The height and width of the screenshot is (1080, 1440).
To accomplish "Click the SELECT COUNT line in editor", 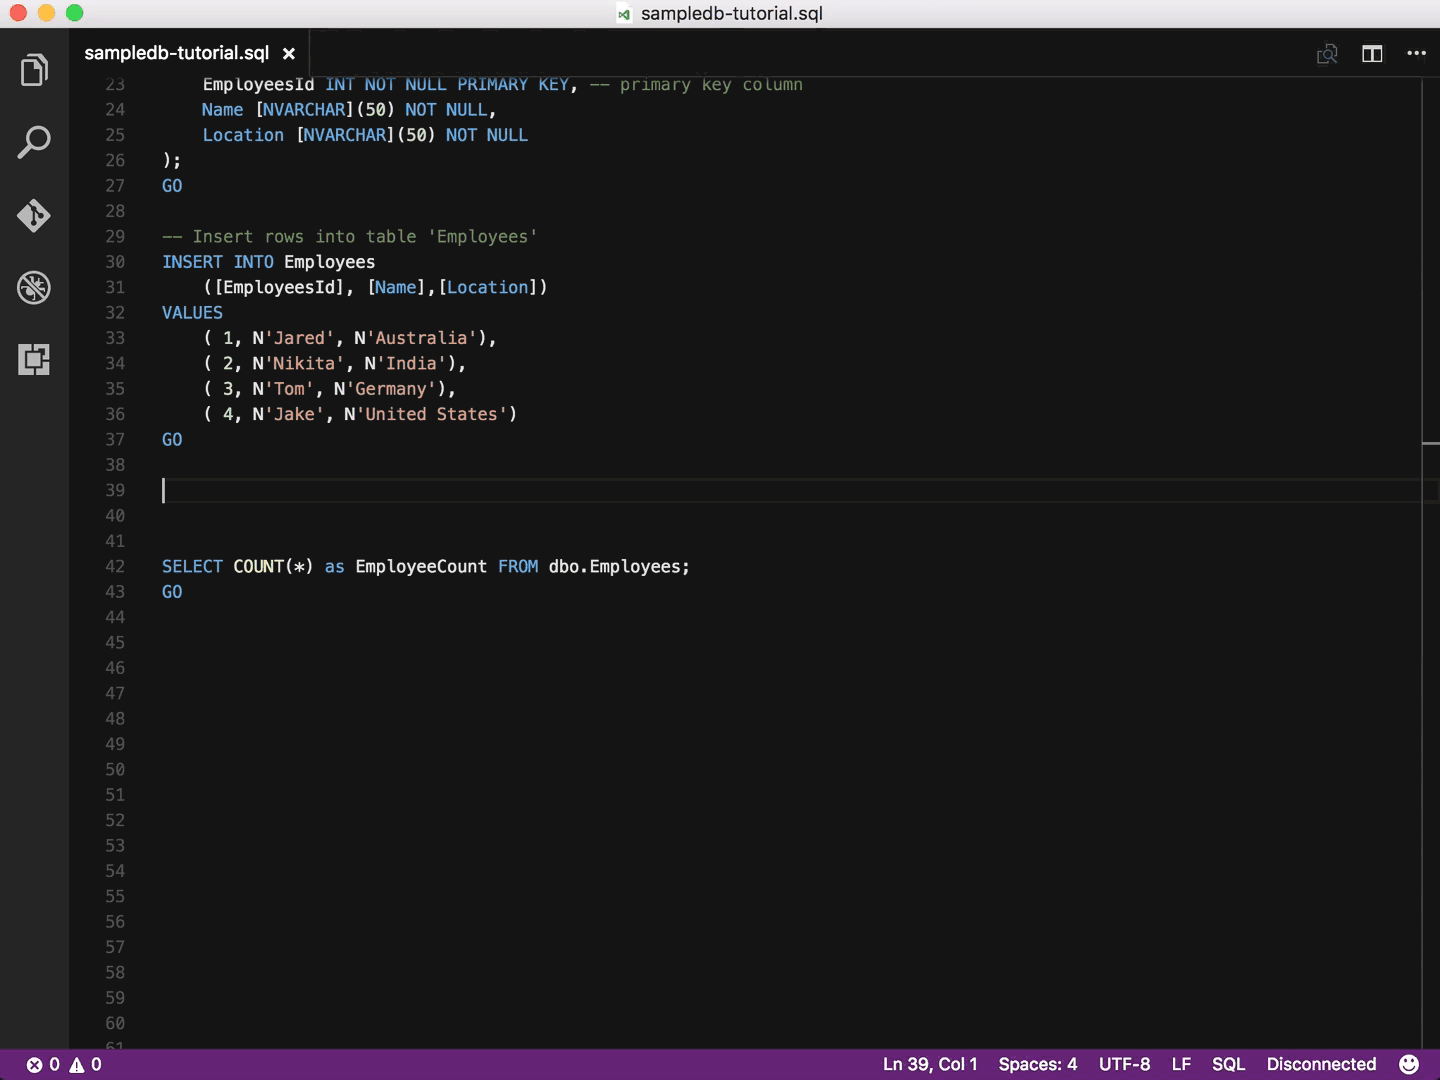I will pos(425,567).
